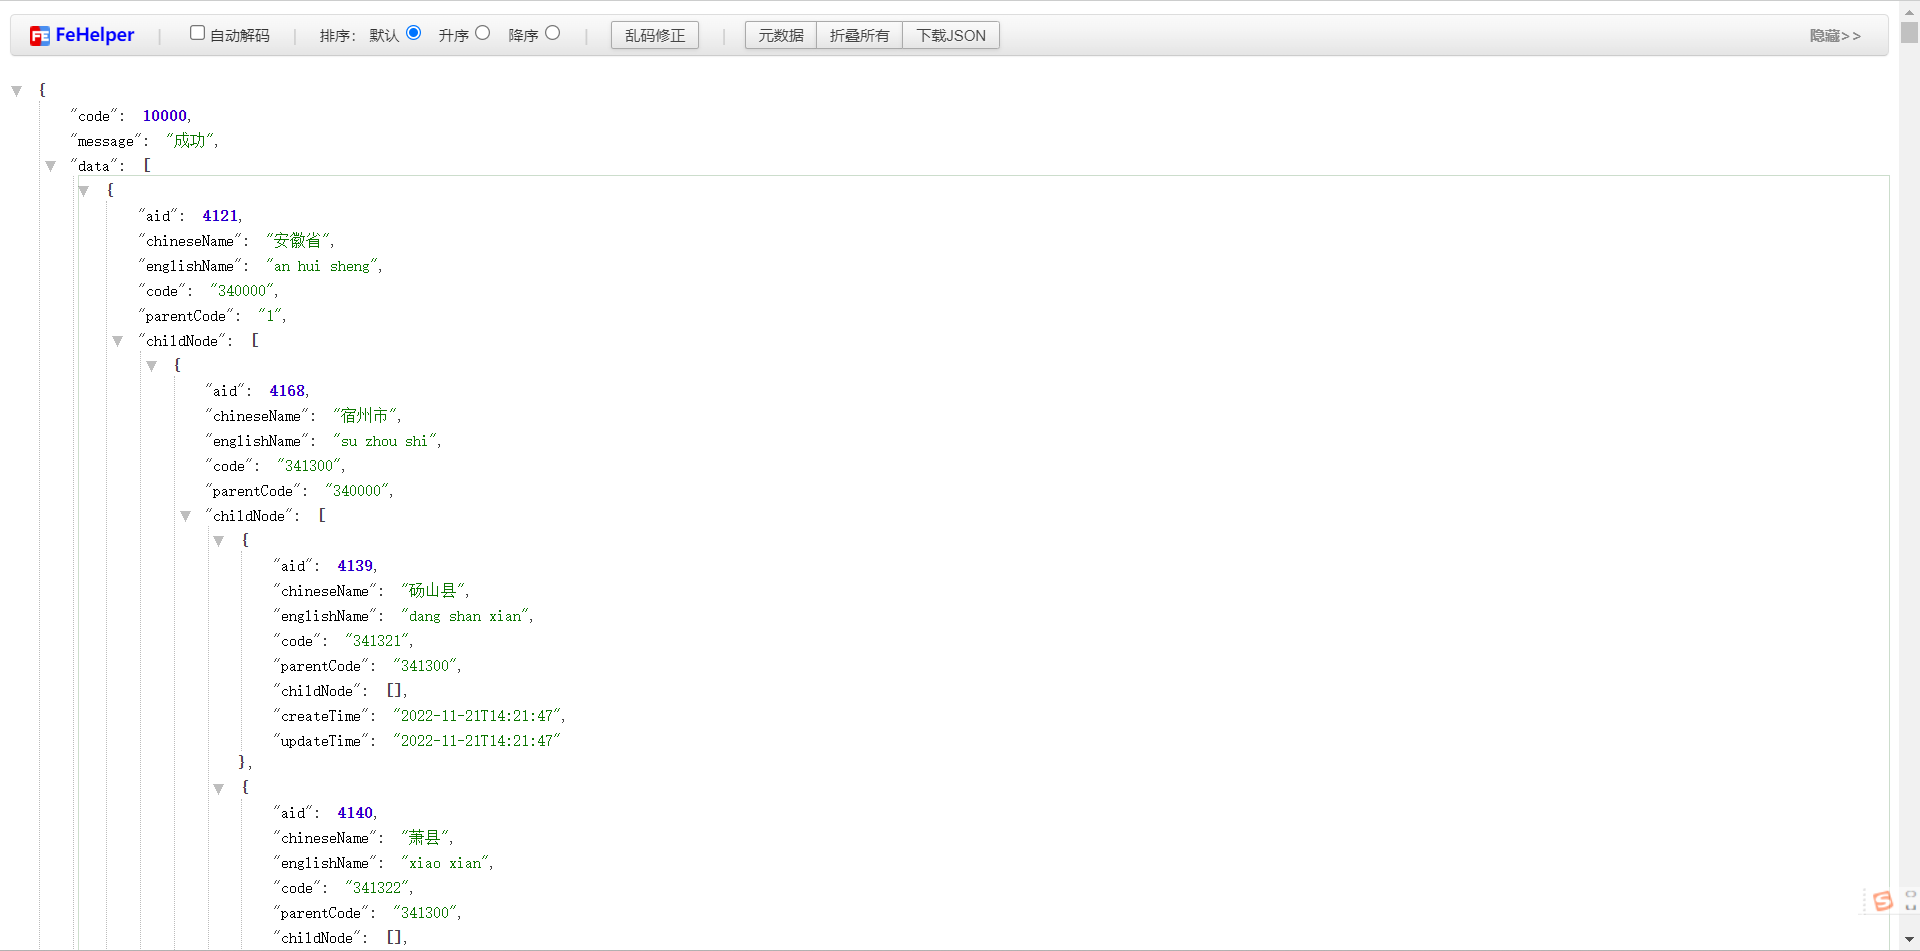The height and width of the screenshot is (951, 1920).
Task: Click the createTime value of 砀山县
Action: (477, 716)
